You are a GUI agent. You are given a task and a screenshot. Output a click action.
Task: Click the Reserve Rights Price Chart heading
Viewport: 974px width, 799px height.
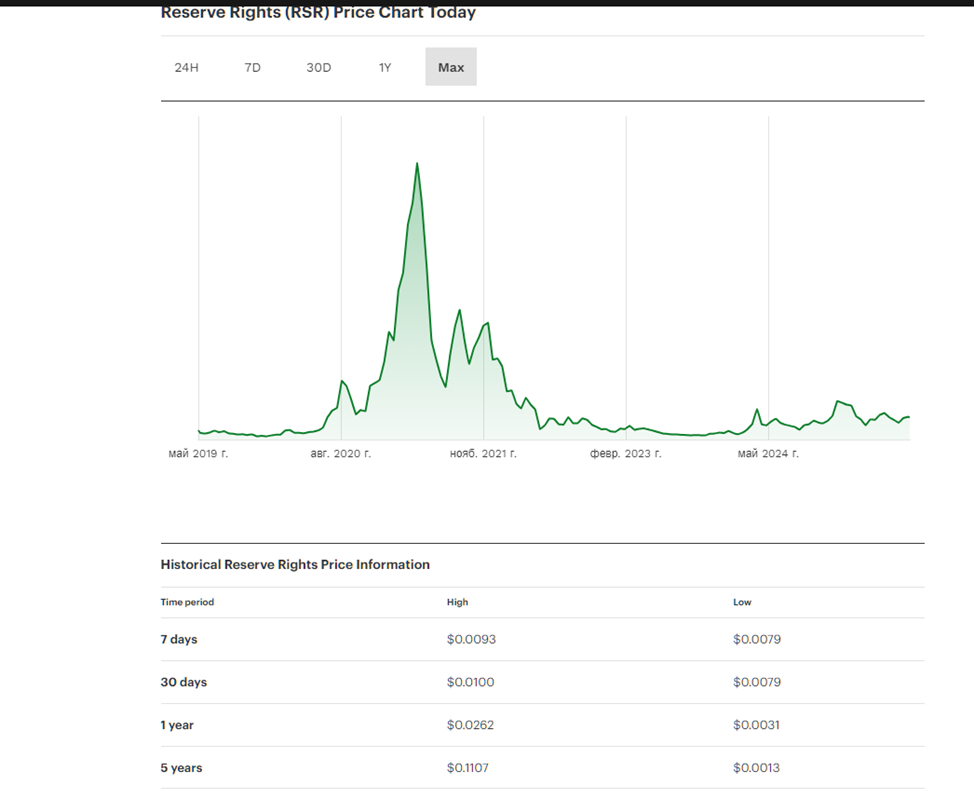click(318, 12)
